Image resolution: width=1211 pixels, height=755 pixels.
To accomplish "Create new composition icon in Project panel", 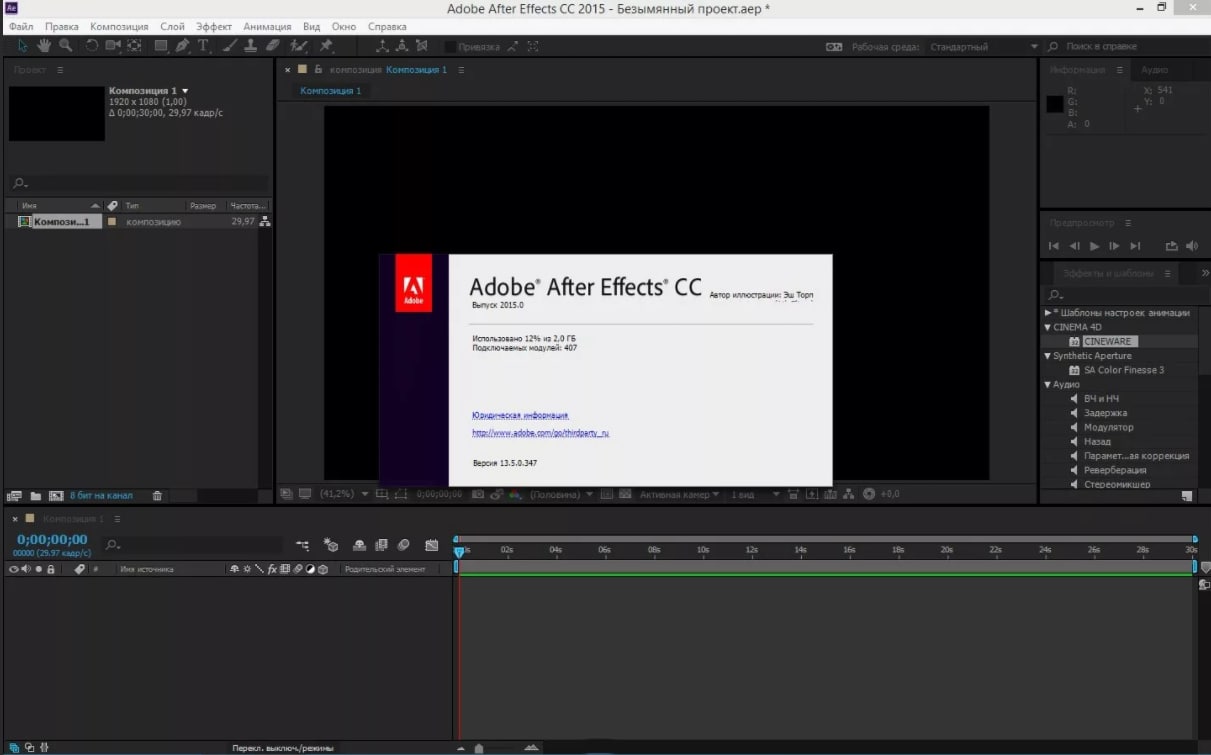I will coord(56,495).
